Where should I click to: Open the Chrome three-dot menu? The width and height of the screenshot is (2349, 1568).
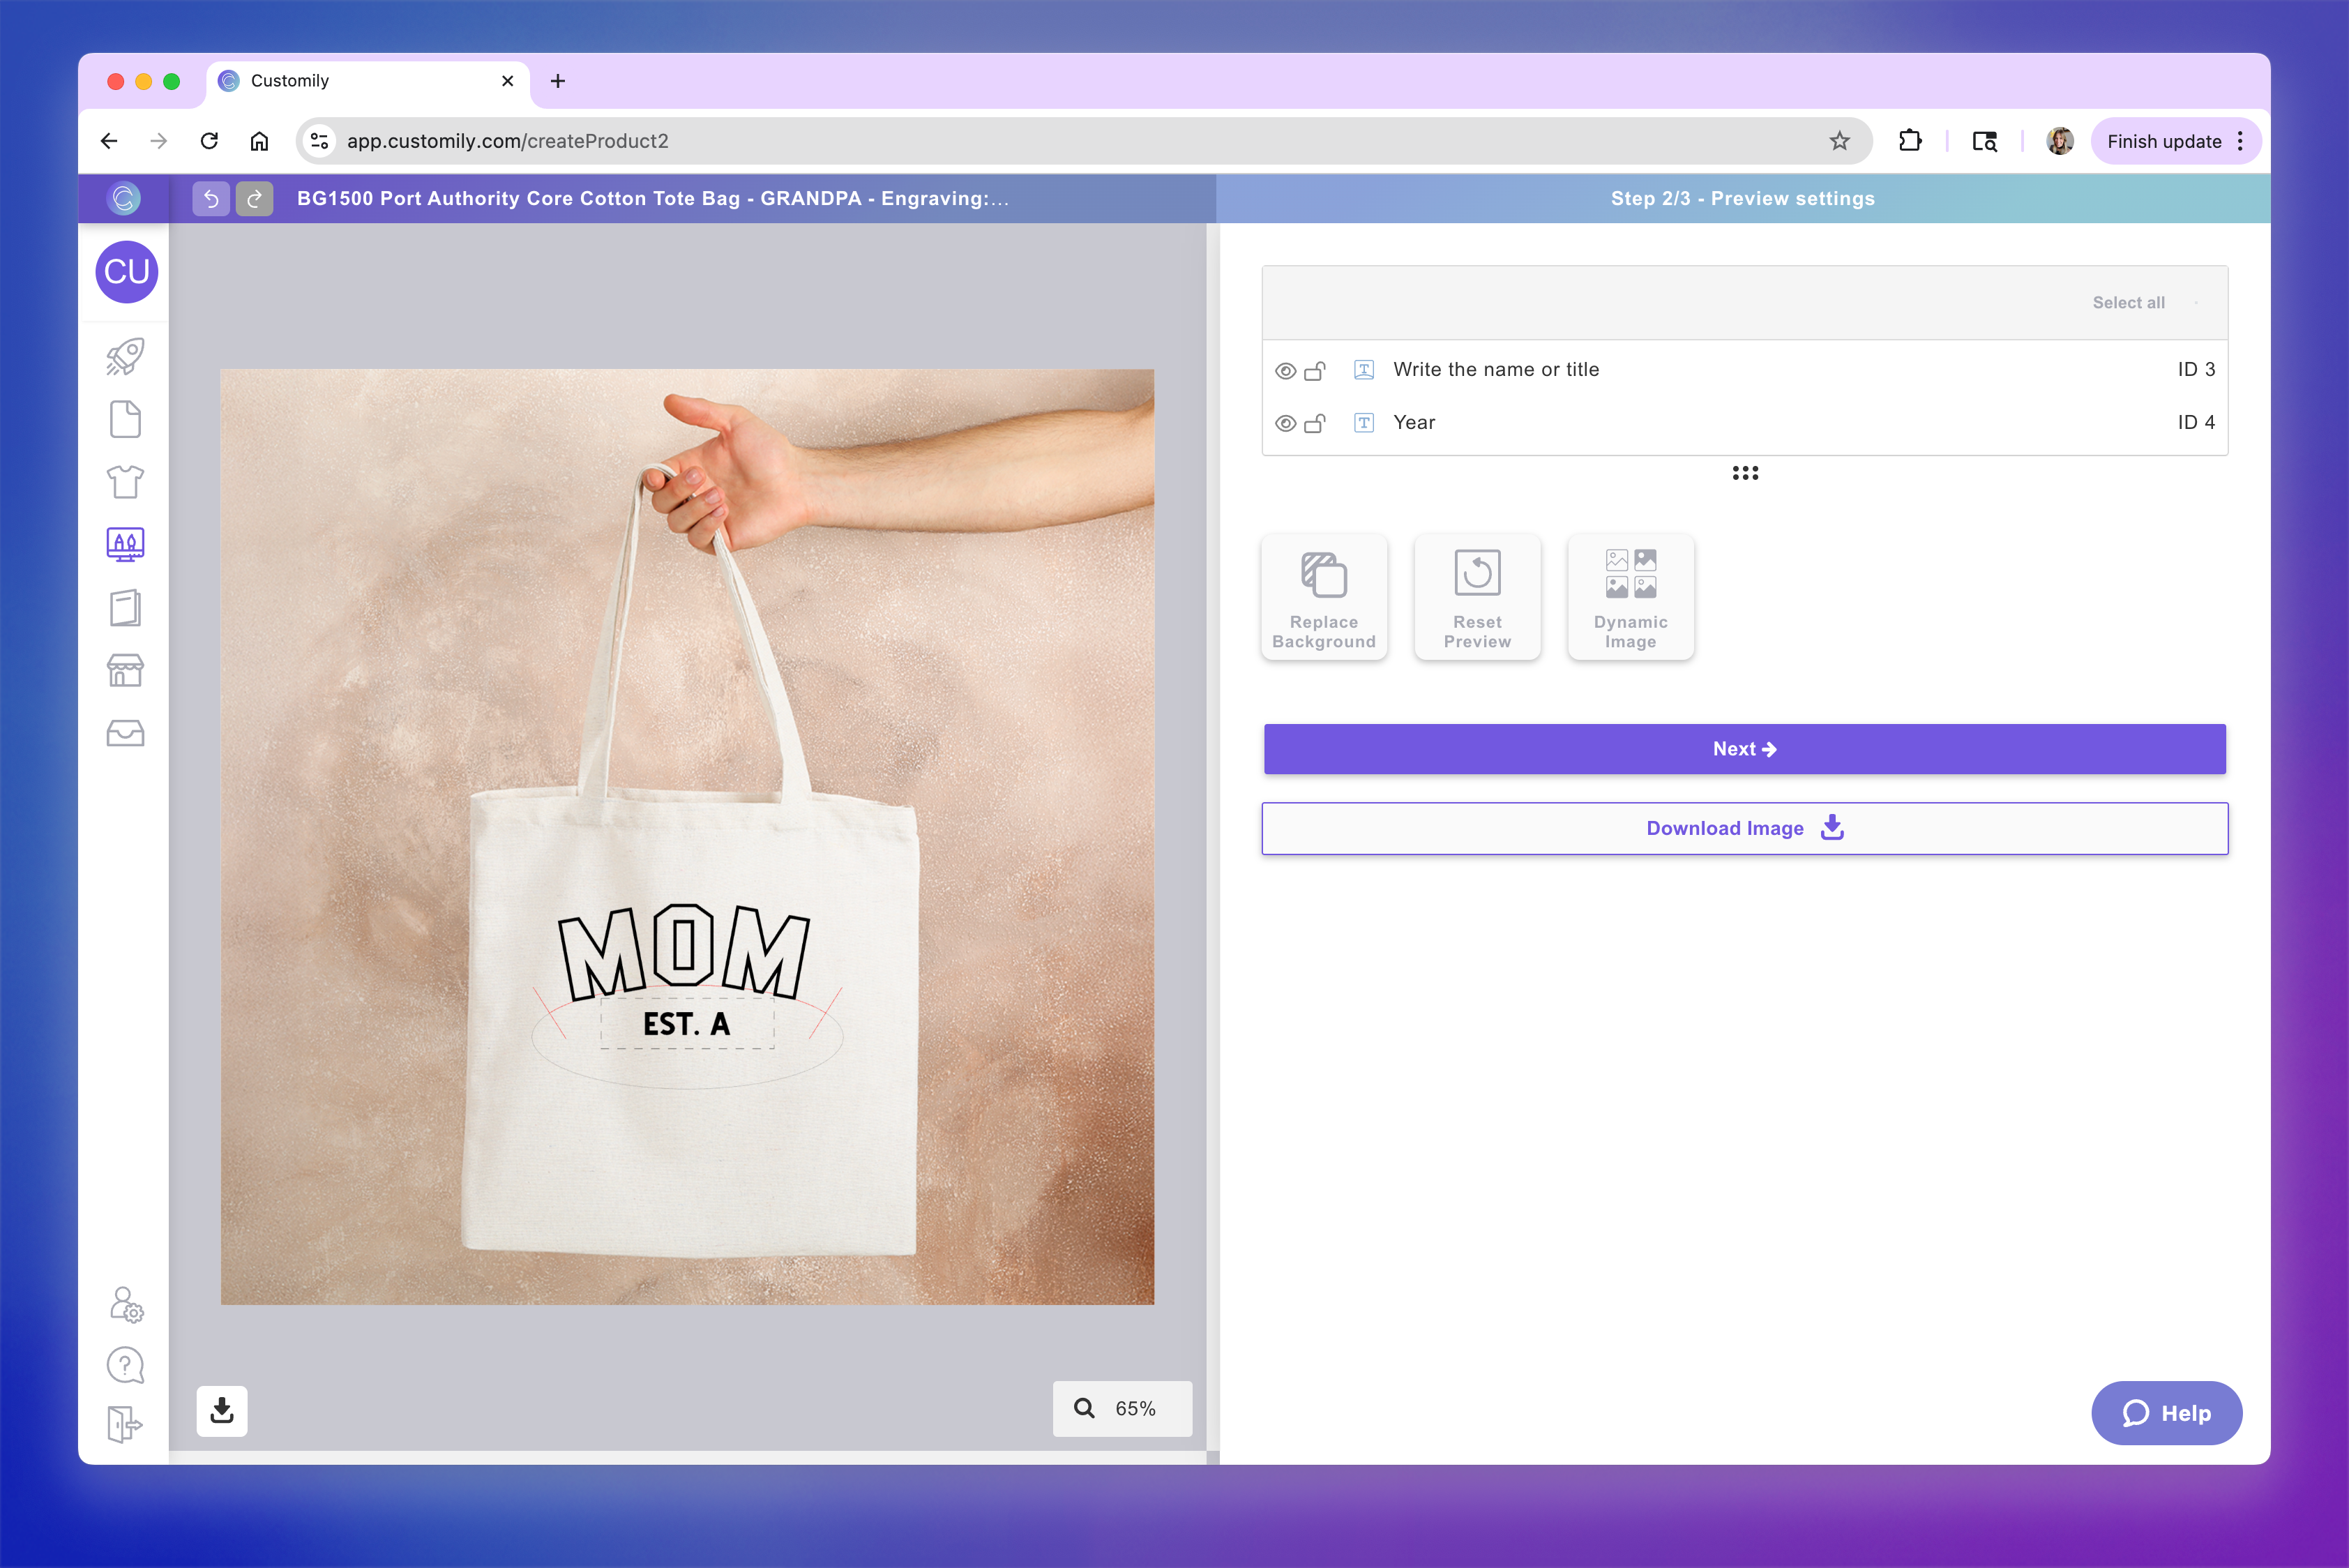[2240, 141]
